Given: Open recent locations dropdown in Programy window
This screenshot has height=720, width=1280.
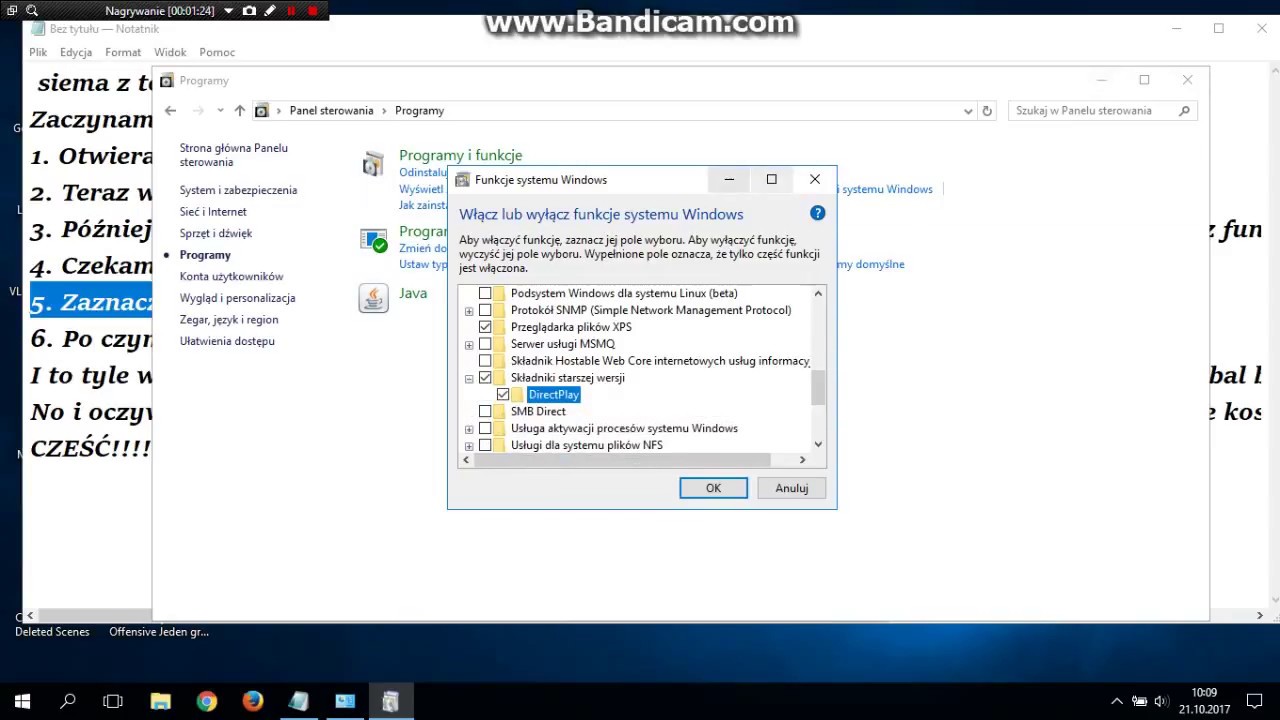Looking at the screenshot, I should (220, 111).
